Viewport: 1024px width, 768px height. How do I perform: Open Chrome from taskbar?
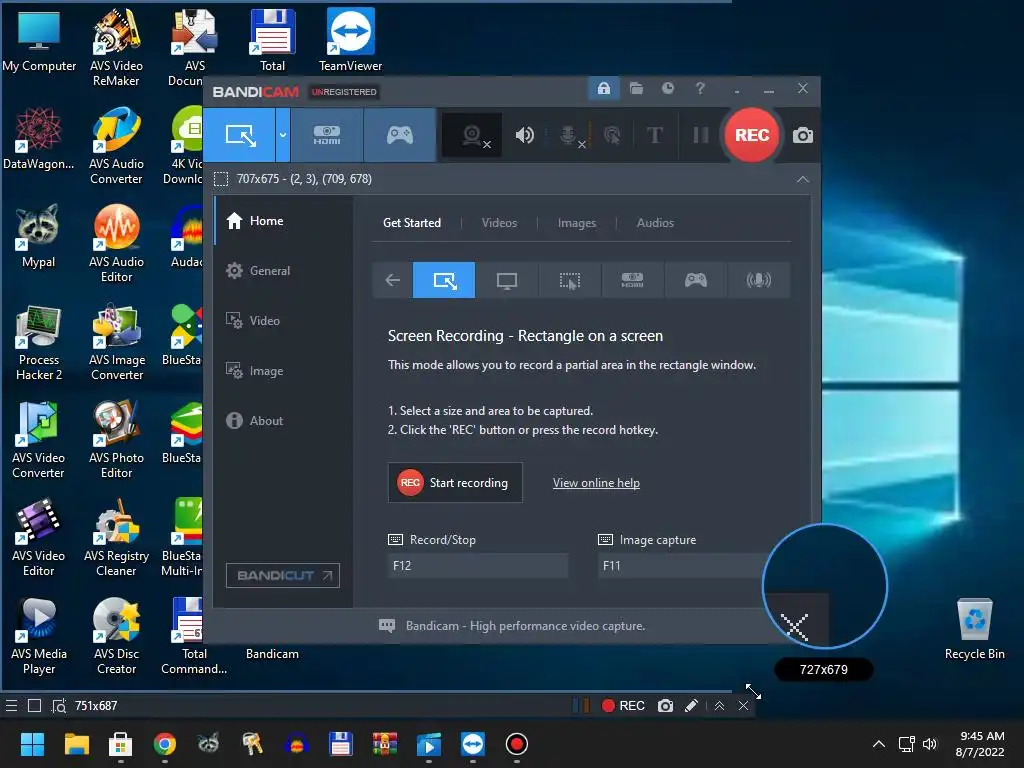point(165,744)
